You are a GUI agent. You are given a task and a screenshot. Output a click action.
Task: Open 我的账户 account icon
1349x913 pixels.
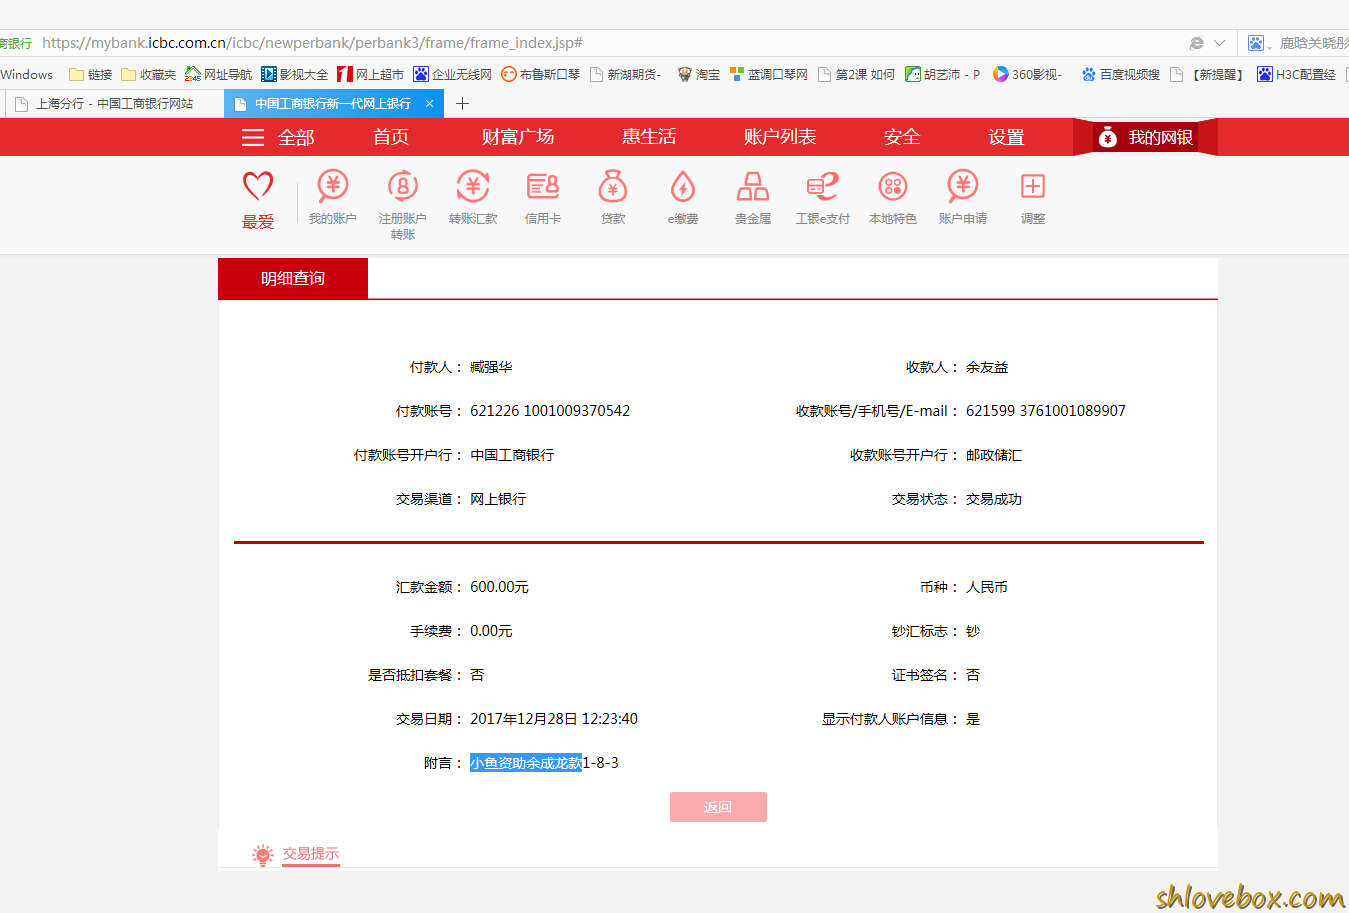pos(333,187)
